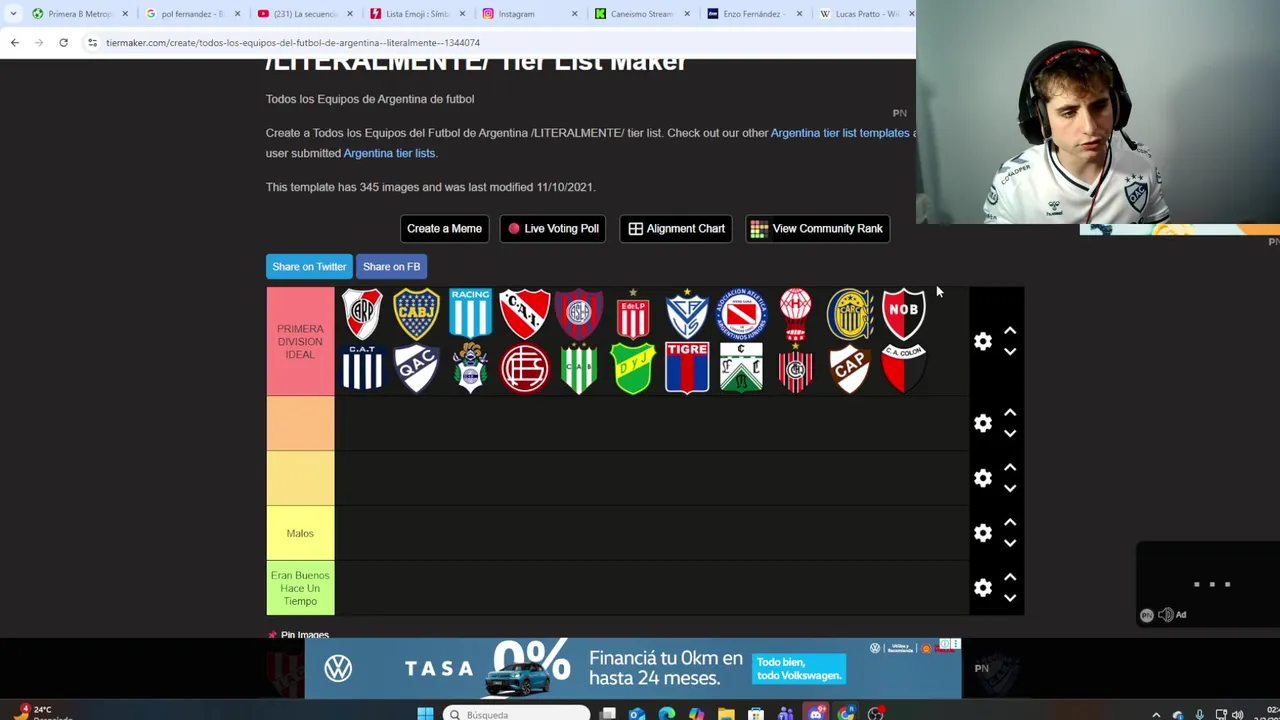Image resolution: width=1280 pixels, height=720 pixels.
Task: Select the Vélez Sarsfield V crest
Action: point(687,314)
